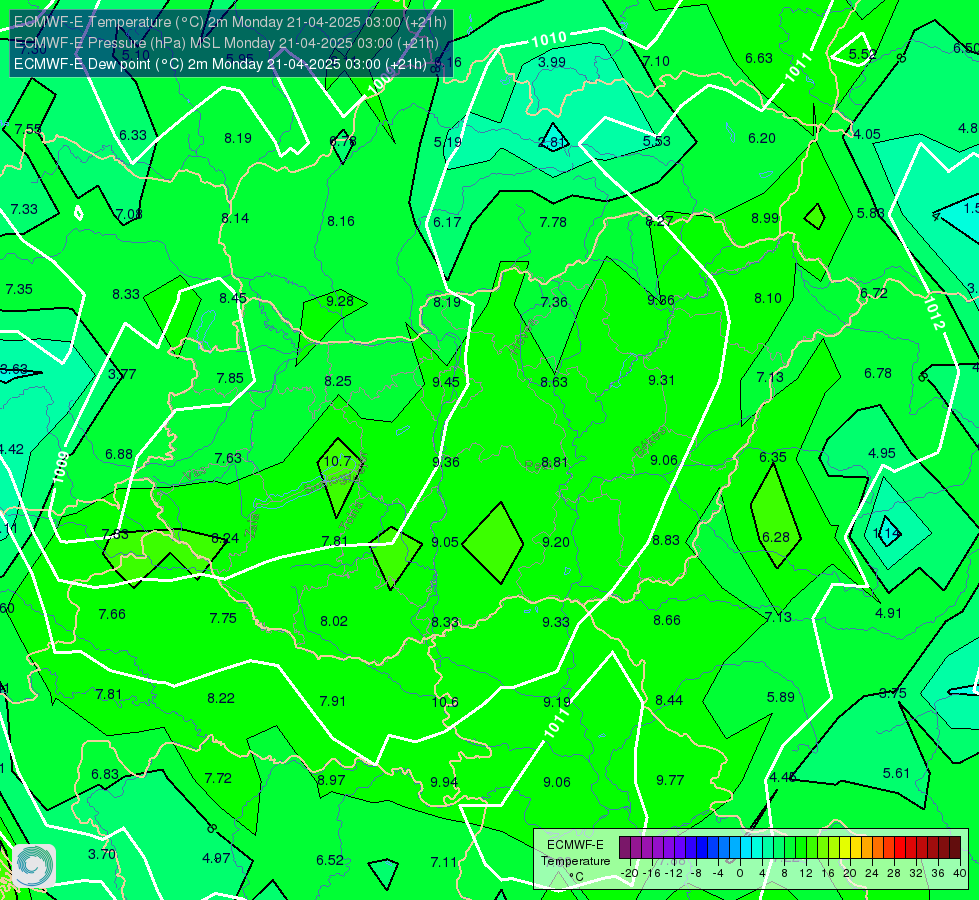Click the 9.28 temperature value
Screen dimensions: 979x900
(340, 301)
